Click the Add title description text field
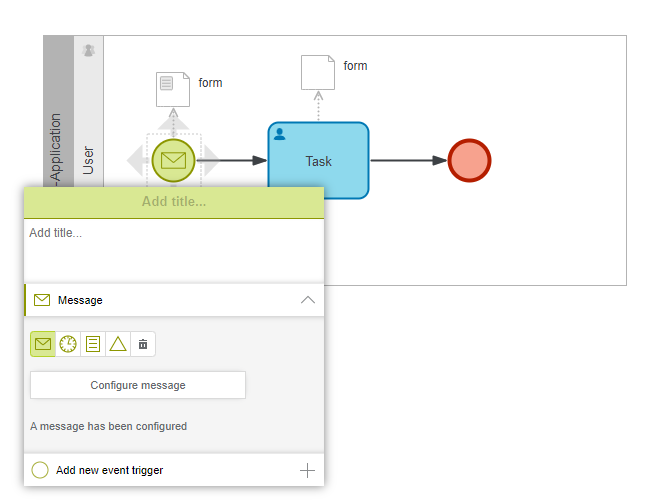This screenshot has height=504, width=656. pyautogui.click(x=174, y=248)
